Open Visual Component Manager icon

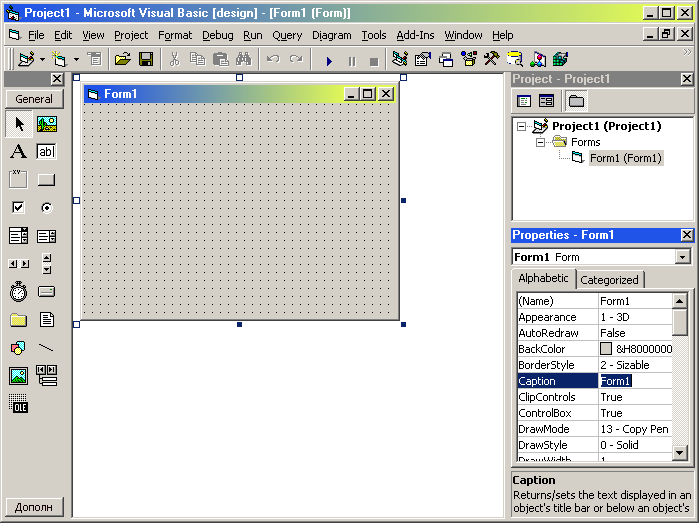(561, 59)
